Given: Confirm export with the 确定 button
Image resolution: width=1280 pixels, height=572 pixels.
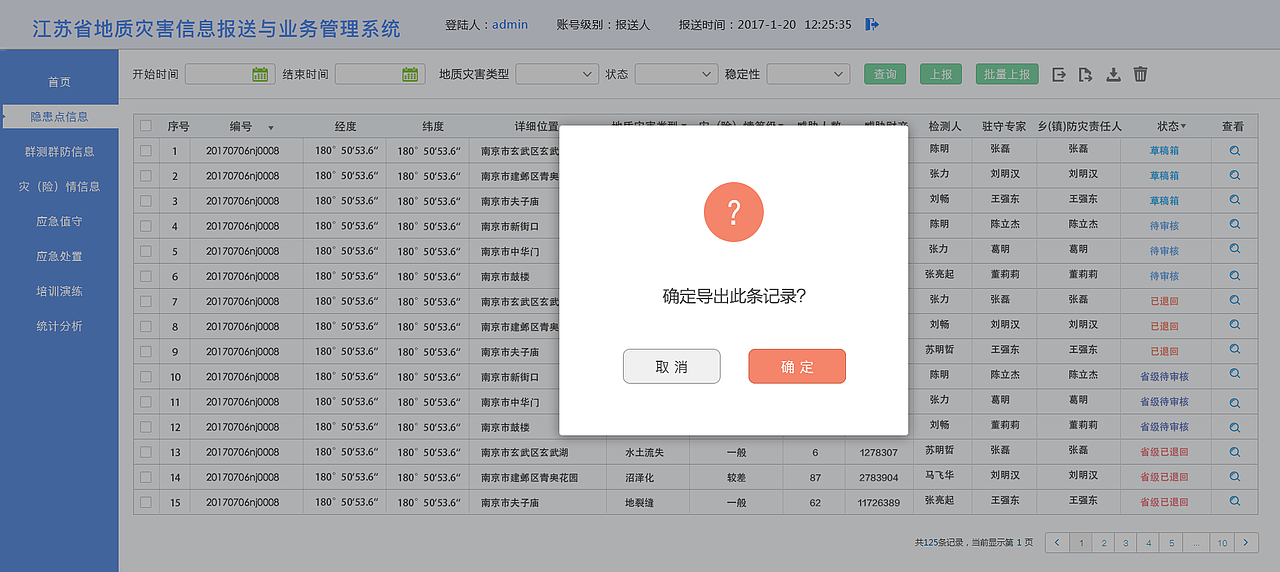Looking at the screenshot, I should click(797, 366).
